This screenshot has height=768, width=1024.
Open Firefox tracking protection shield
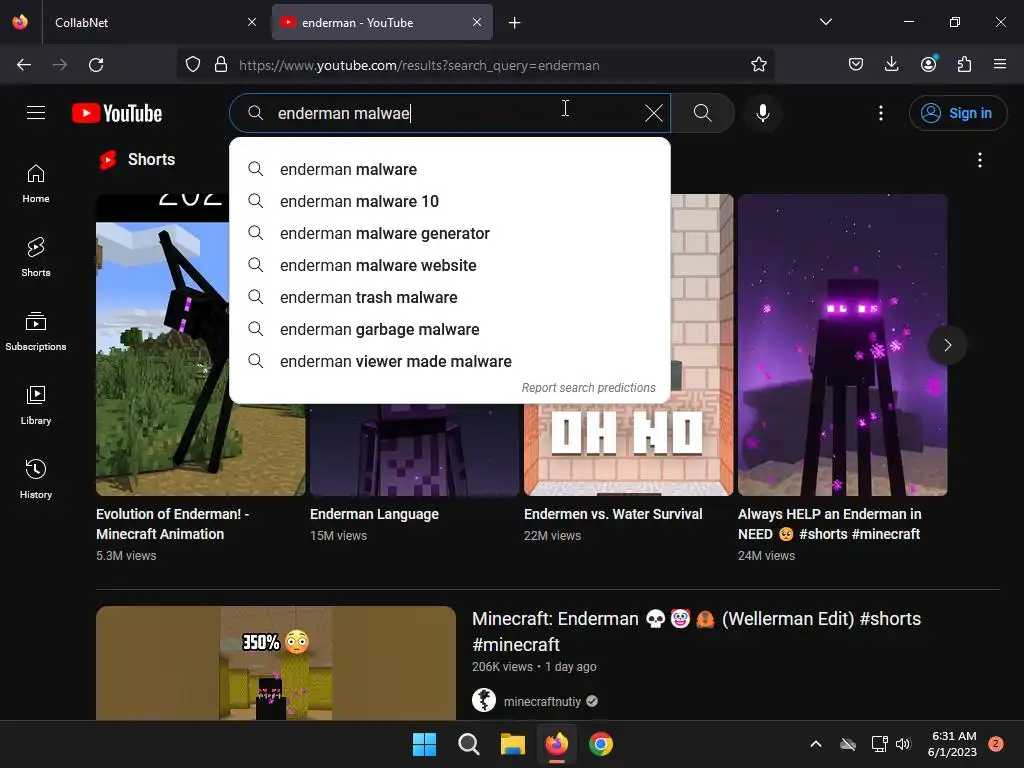coord(193,65)
